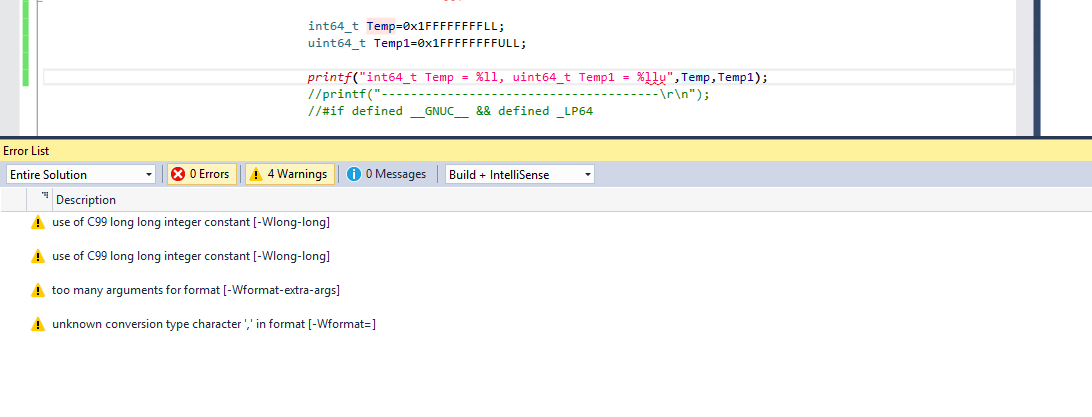1092x417 pixels.
Task: Toggle the 4 Warnings filter
Action: tap(288, 174)
